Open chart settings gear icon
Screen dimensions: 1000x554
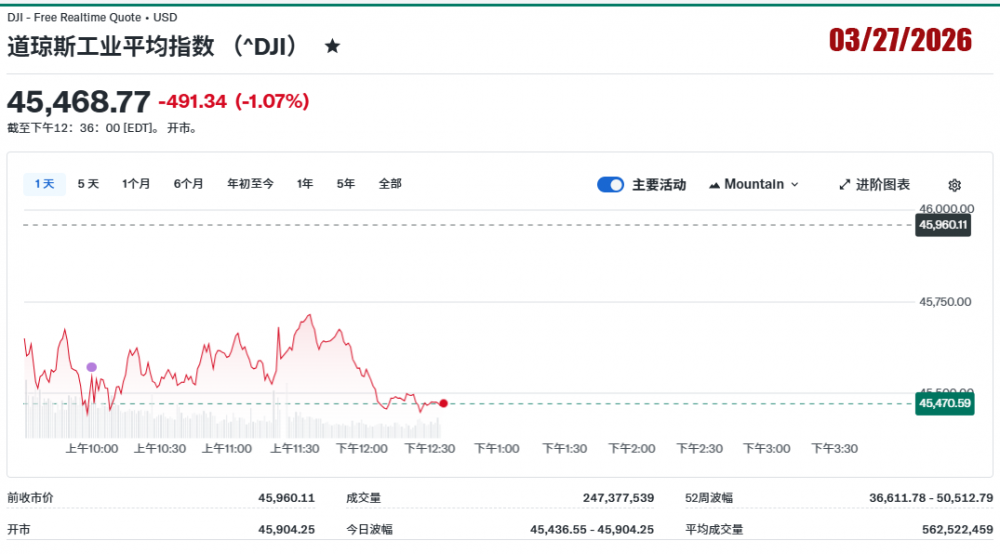954,185
